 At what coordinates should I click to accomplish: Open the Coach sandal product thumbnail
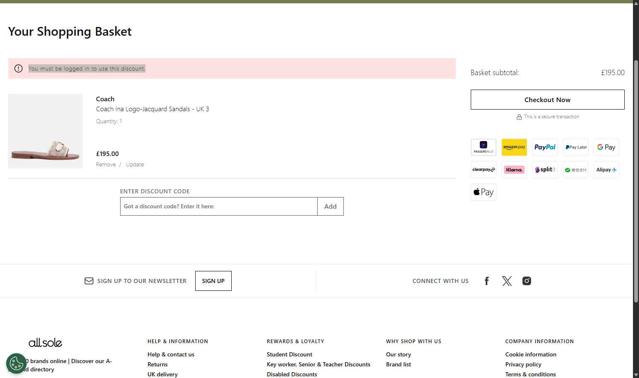45,131
